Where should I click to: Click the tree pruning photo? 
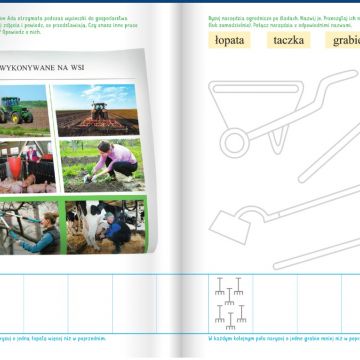point(30,228)
